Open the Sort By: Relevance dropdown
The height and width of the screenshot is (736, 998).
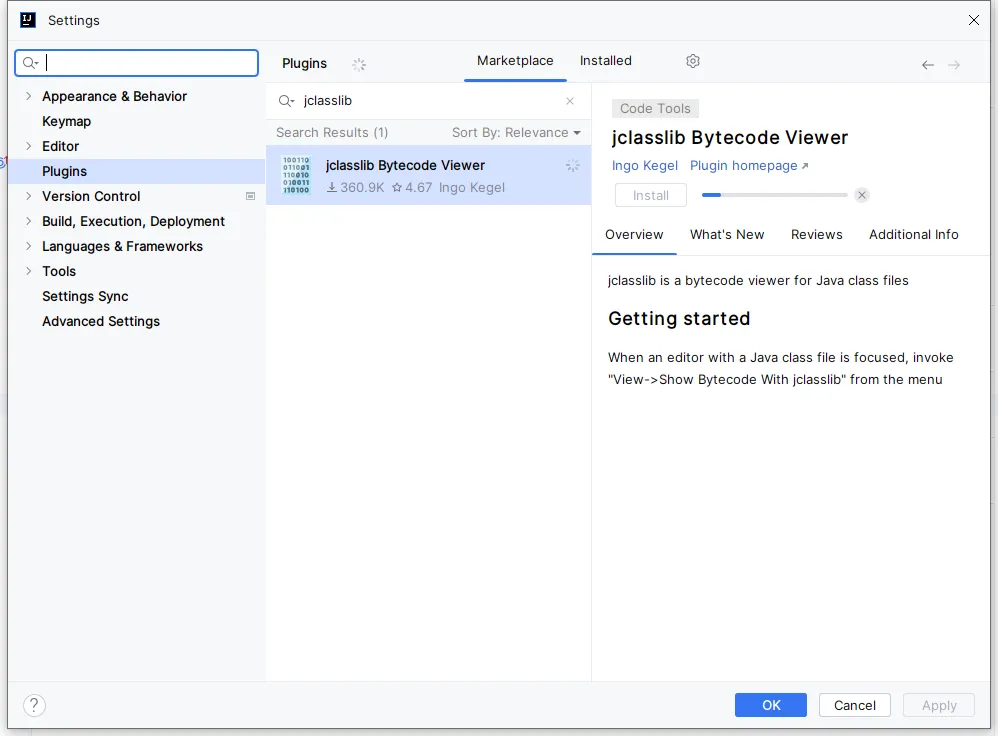[516, 132]
